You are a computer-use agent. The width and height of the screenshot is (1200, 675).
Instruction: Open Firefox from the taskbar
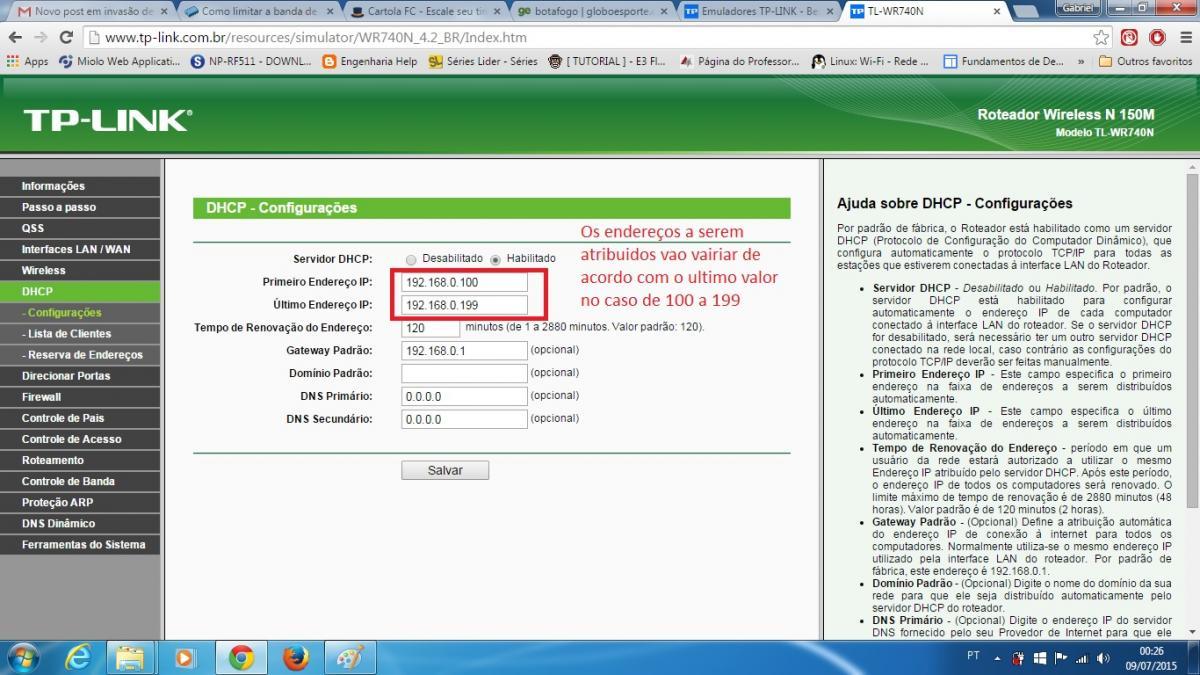295,658
